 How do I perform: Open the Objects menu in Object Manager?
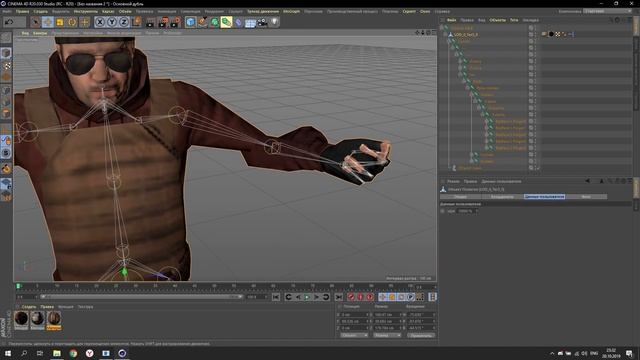(x=497, y=20)
